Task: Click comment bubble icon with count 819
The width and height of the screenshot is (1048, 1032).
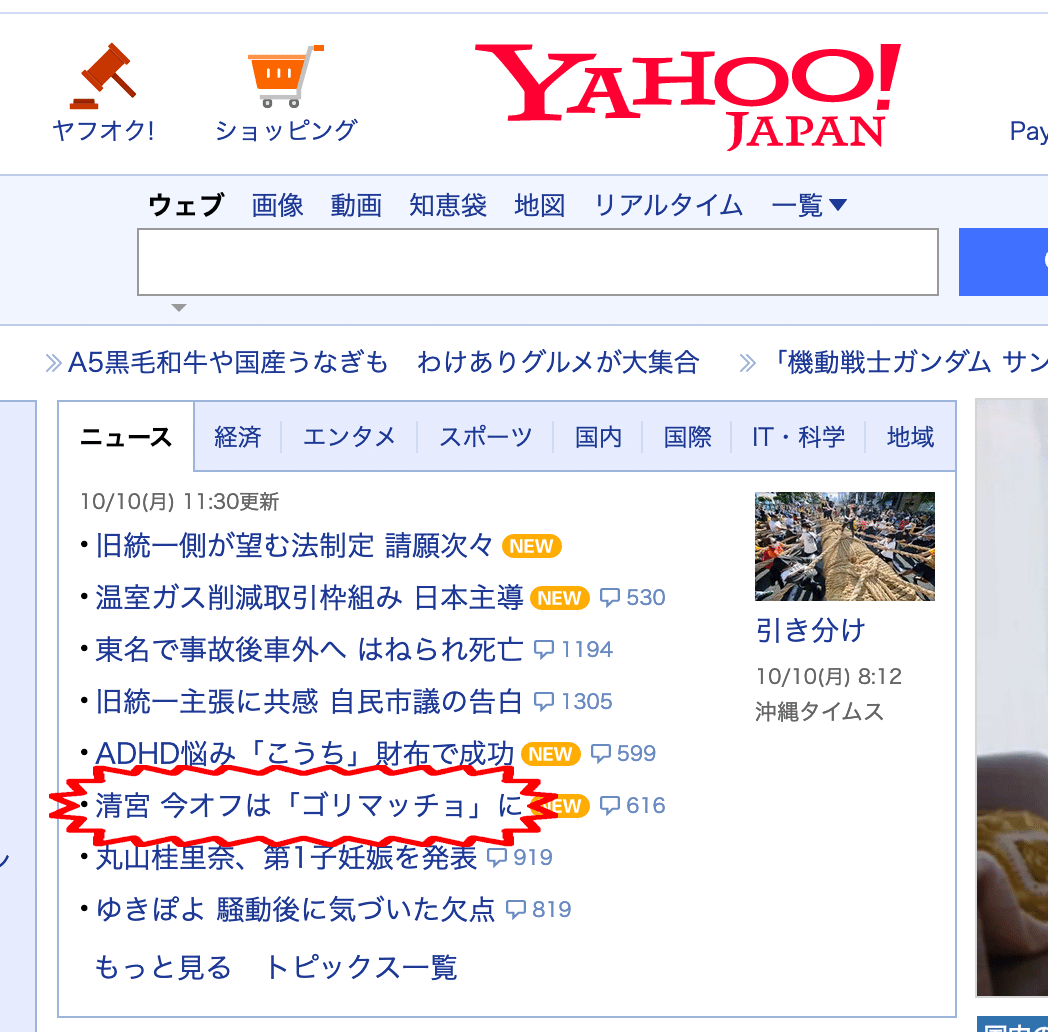Action: coord(516,910)
